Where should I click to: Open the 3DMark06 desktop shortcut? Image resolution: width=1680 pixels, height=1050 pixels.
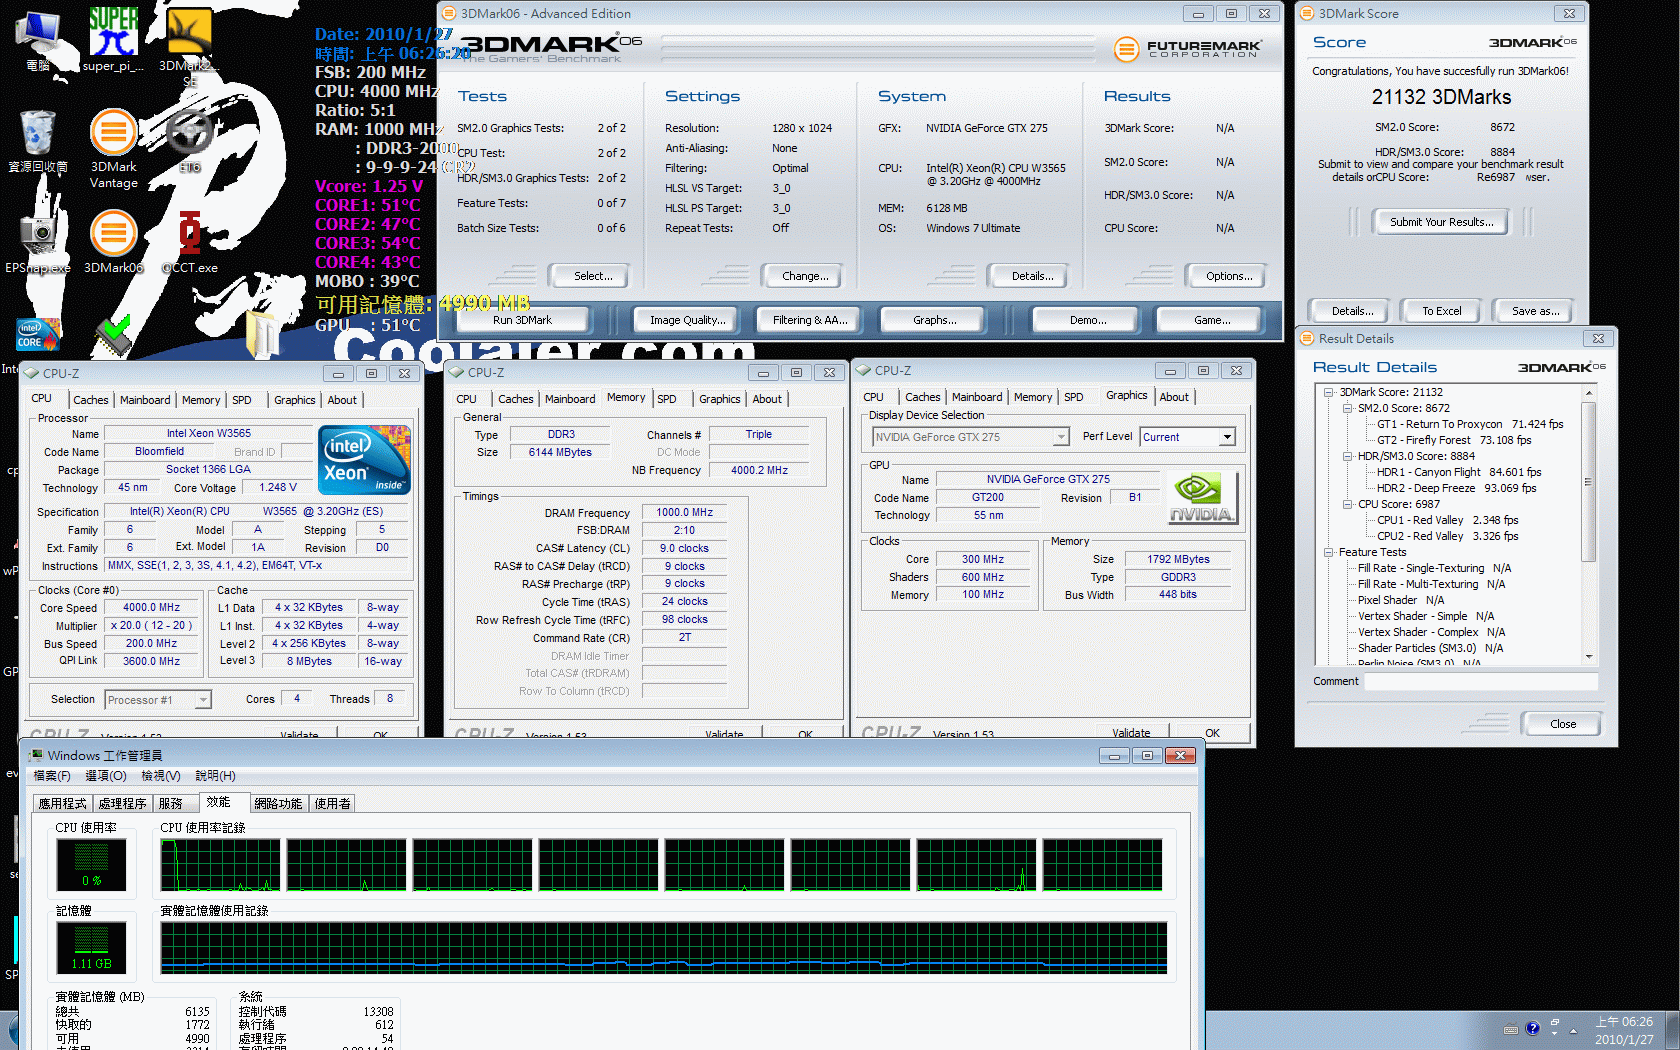click(114, 240)
